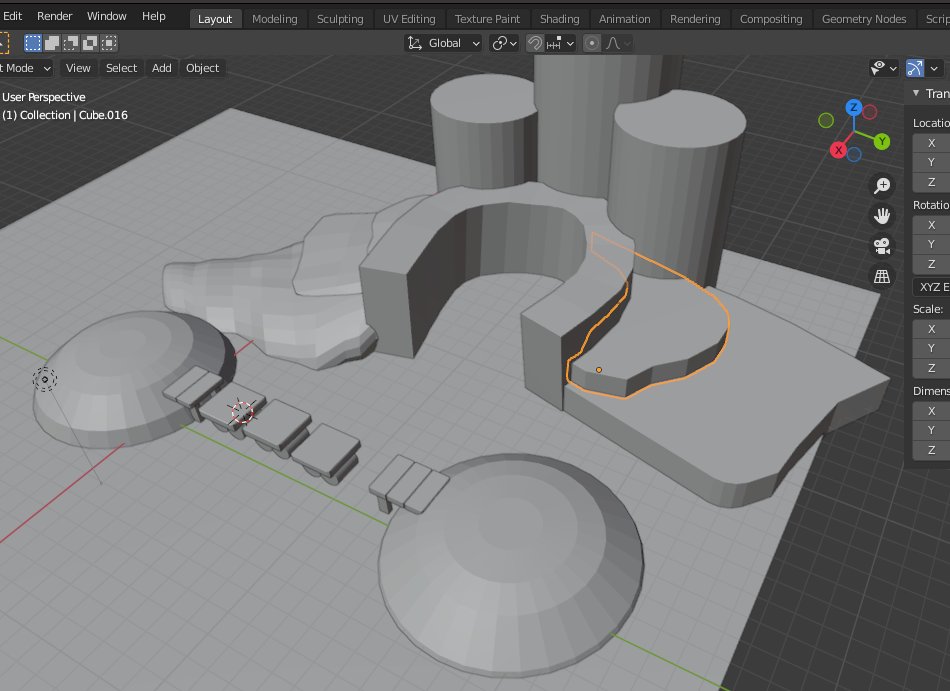
Task: Click the Location X field
Action: coord(931,143)
